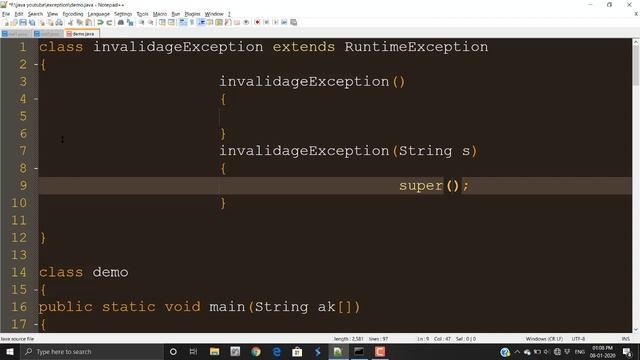The image size is (640, 360).
Task: Collapse the fold marker on line 15
Action: pos(36,290)
